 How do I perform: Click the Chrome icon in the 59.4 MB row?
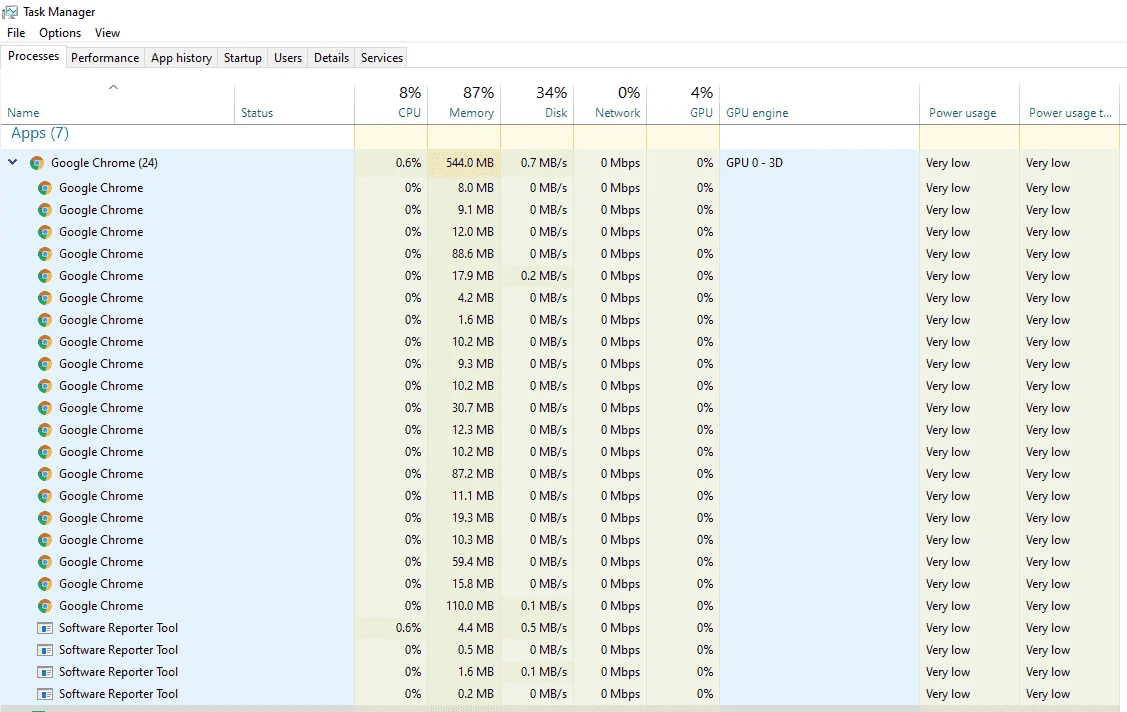(x=45, y=563)
